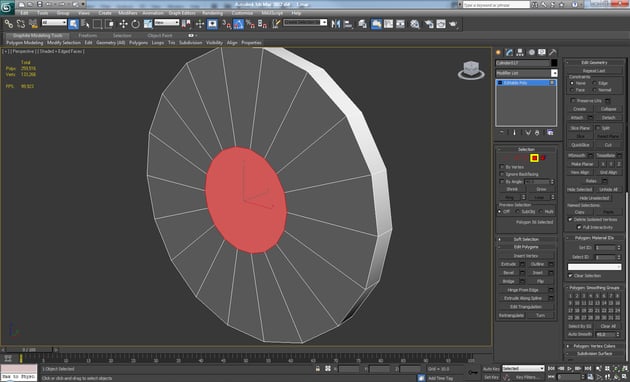Click the Select and Link tool icon

tap(8, 24)
